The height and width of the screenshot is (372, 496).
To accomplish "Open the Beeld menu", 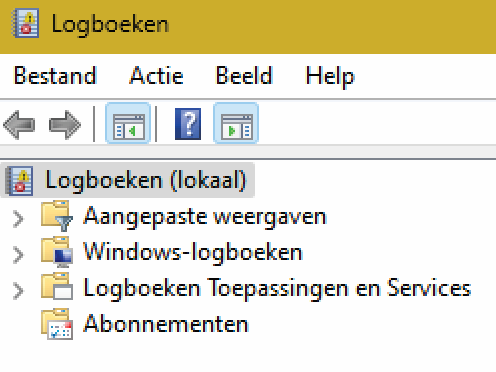I will click(x=244, y=76).
